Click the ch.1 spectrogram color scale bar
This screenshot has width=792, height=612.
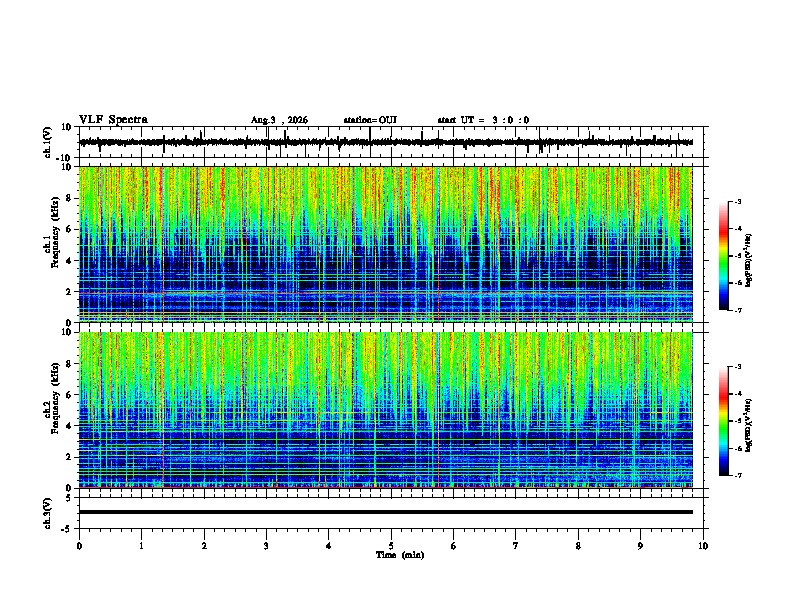[723, 256]
